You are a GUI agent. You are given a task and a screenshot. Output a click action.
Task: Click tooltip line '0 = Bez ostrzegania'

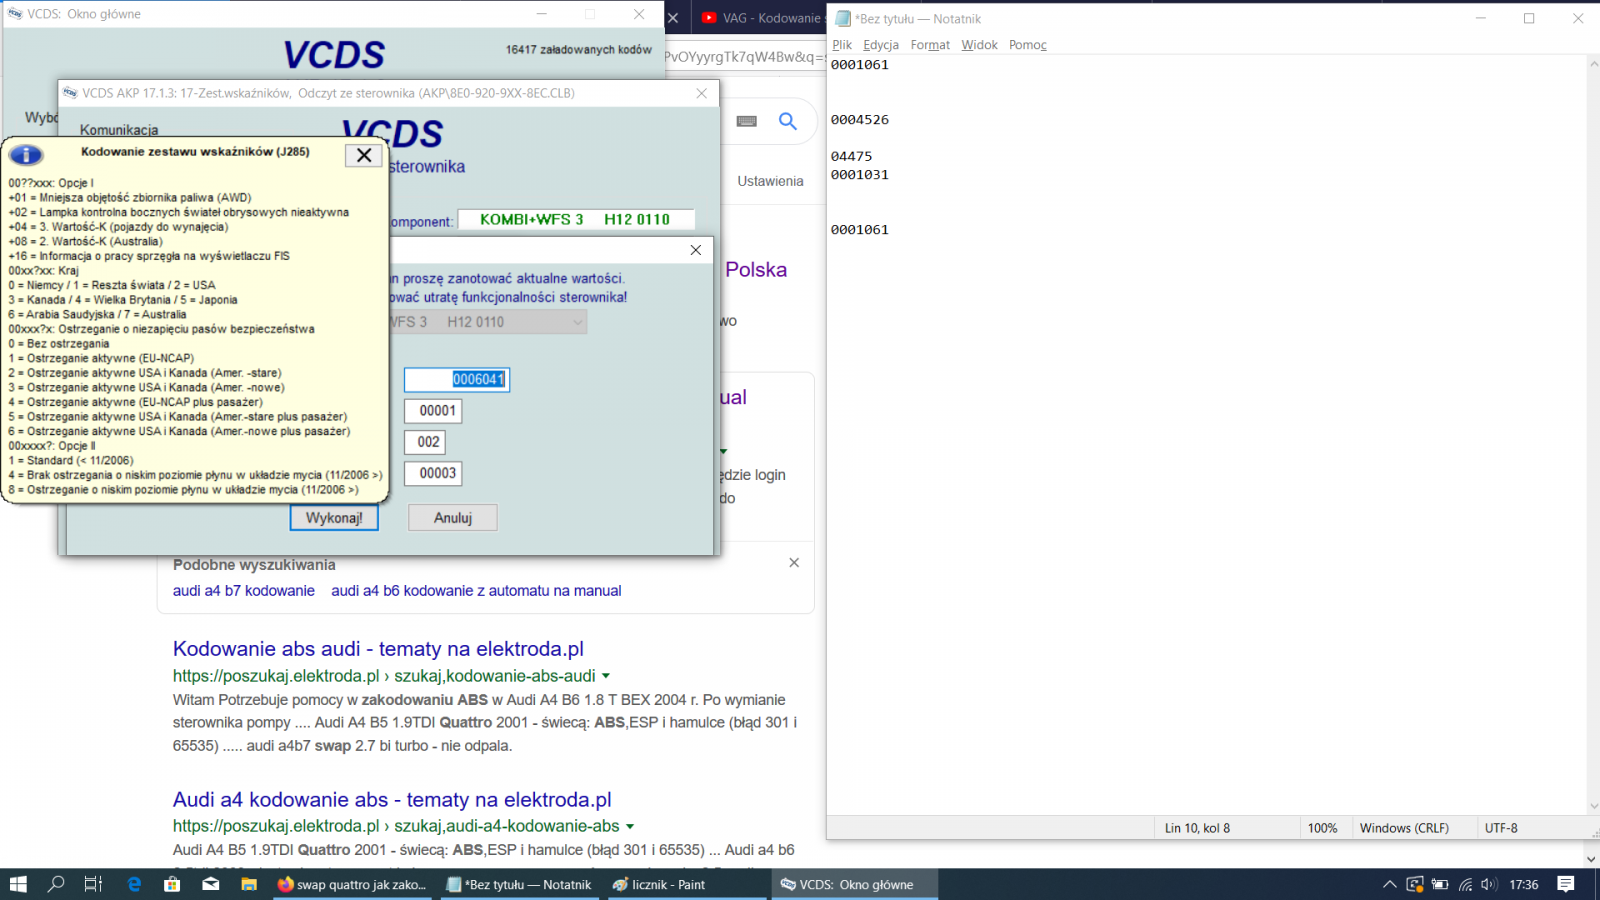click(x=59, y=344)
